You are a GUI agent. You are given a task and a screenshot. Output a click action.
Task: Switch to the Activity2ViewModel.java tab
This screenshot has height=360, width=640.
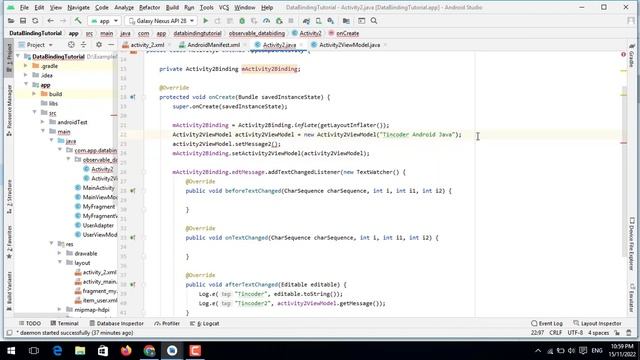click(x=349, y=45)
